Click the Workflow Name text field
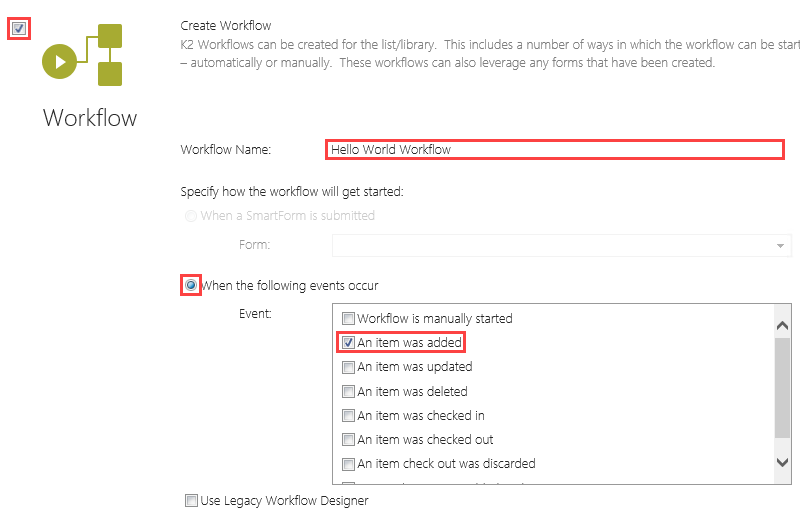The height and width of the screenshot is (512, 800). tap(554, 150)
